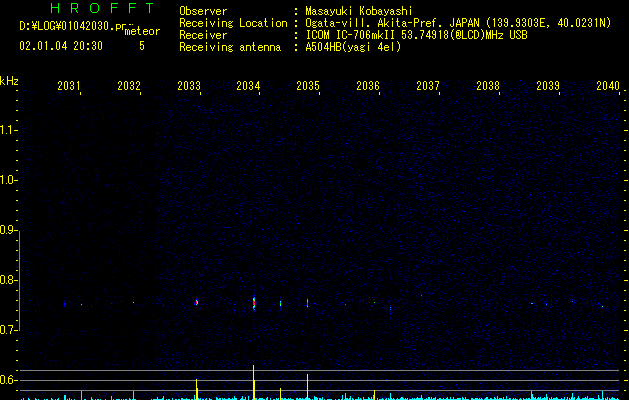Click the 0.7 kHz frequency label
Viewport: 629px width, 400px height.
8,330
